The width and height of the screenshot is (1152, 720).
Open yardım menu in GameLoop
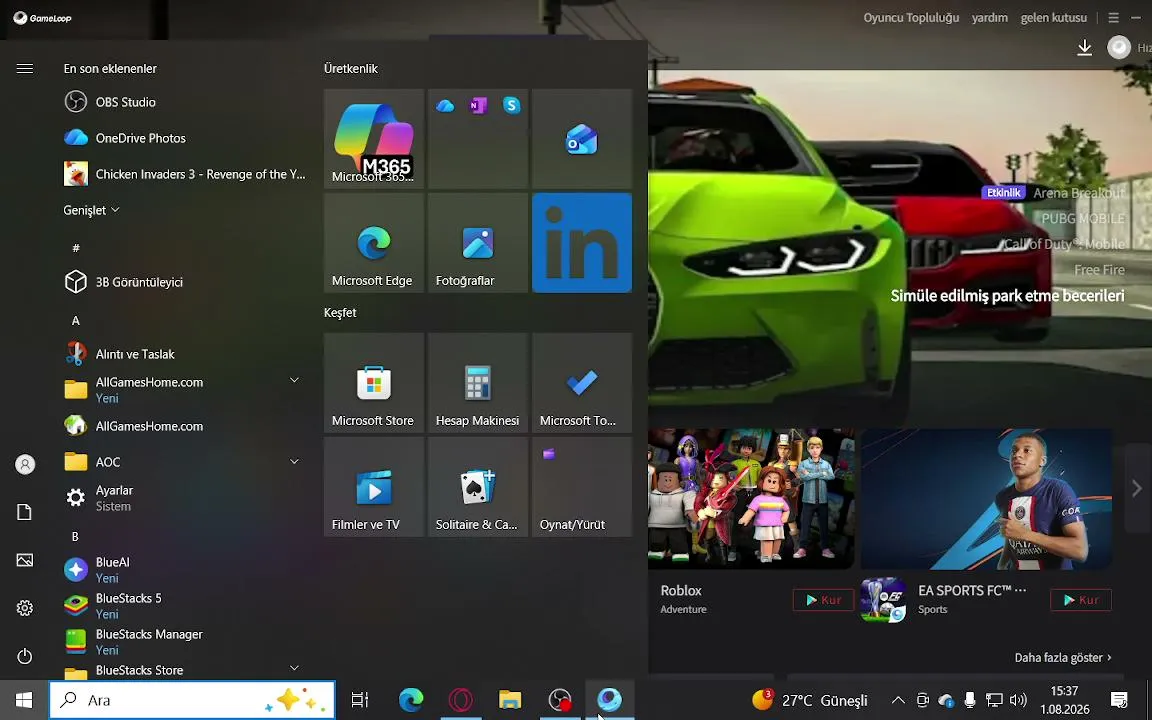[x=990, y=18]
